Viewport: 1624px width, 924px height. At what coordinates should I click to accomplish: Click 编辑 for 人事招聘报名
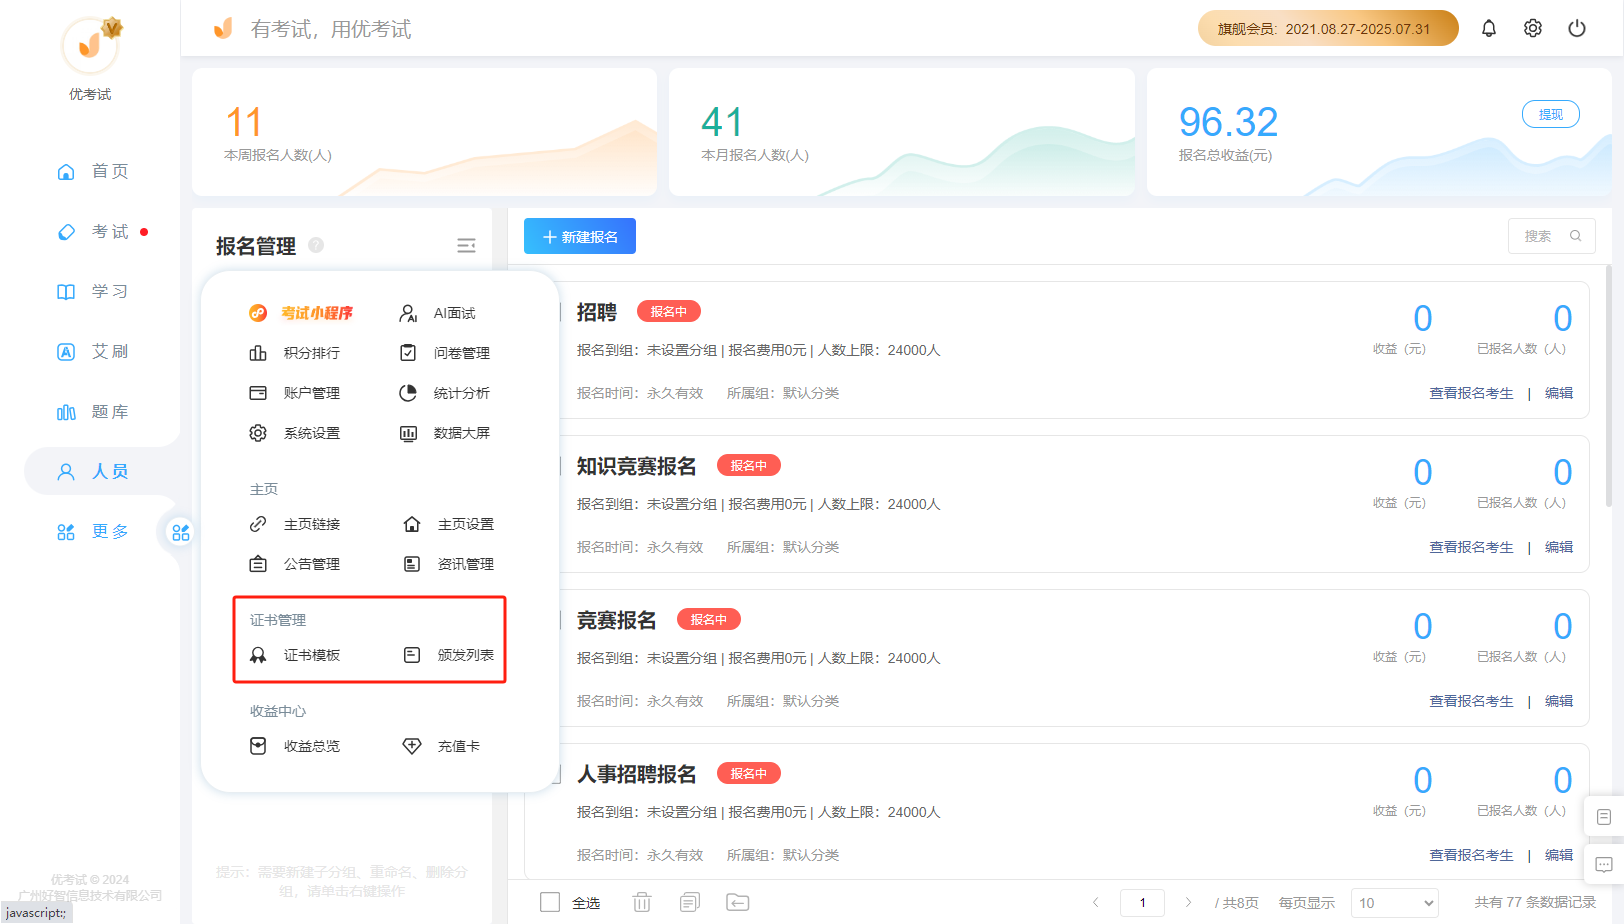pyautogui.click(x=1559, y=855)
